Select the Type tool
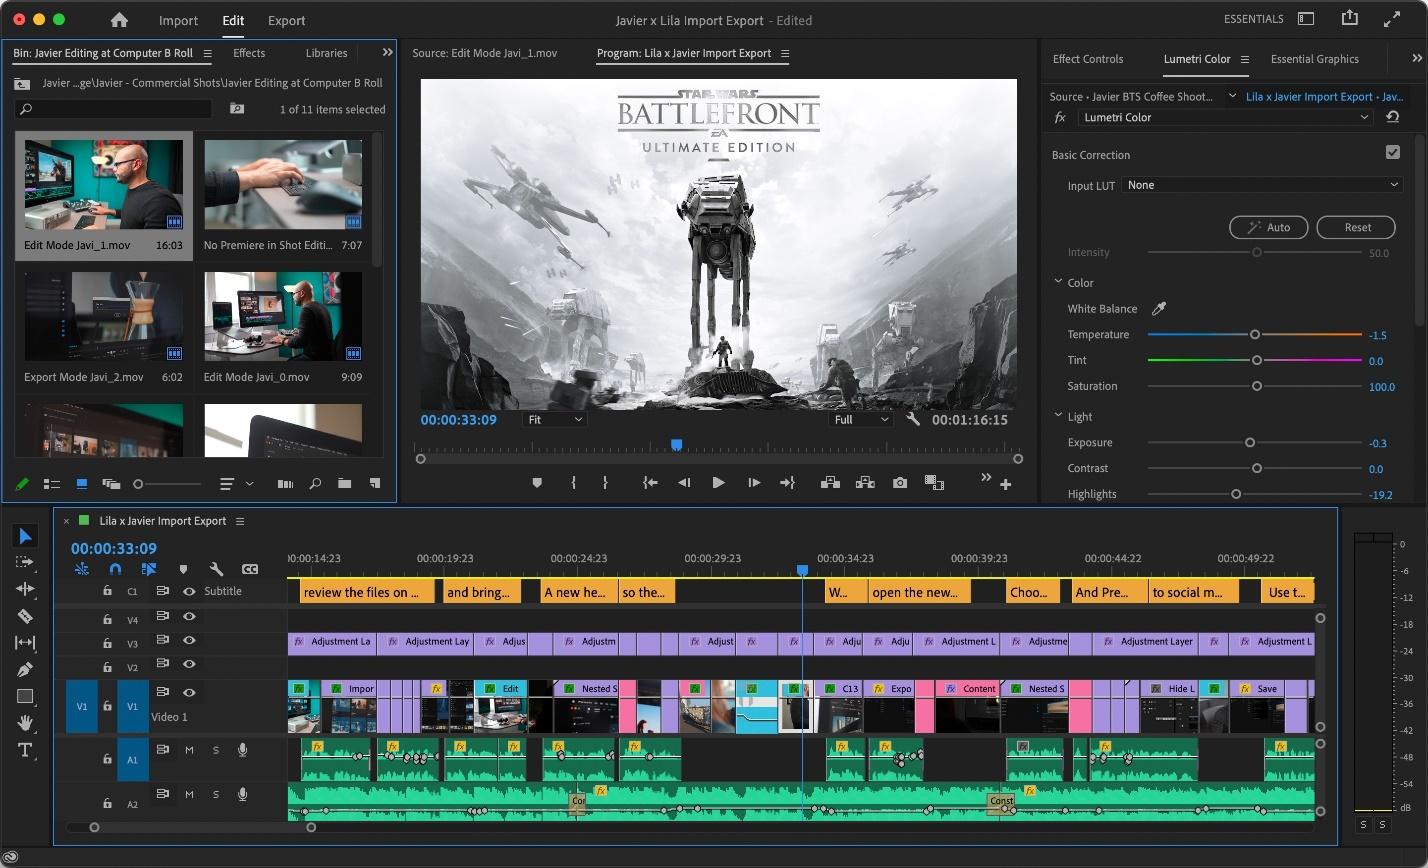This screenshot has width=1428, height=868. [x=25, y=750]
